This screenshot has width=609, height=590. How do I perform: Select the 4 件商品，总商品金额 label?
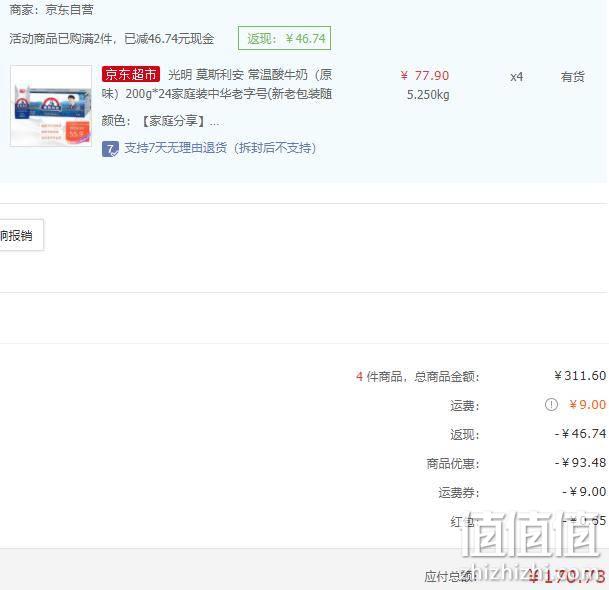pyautogui.click(x=418, y=376)
